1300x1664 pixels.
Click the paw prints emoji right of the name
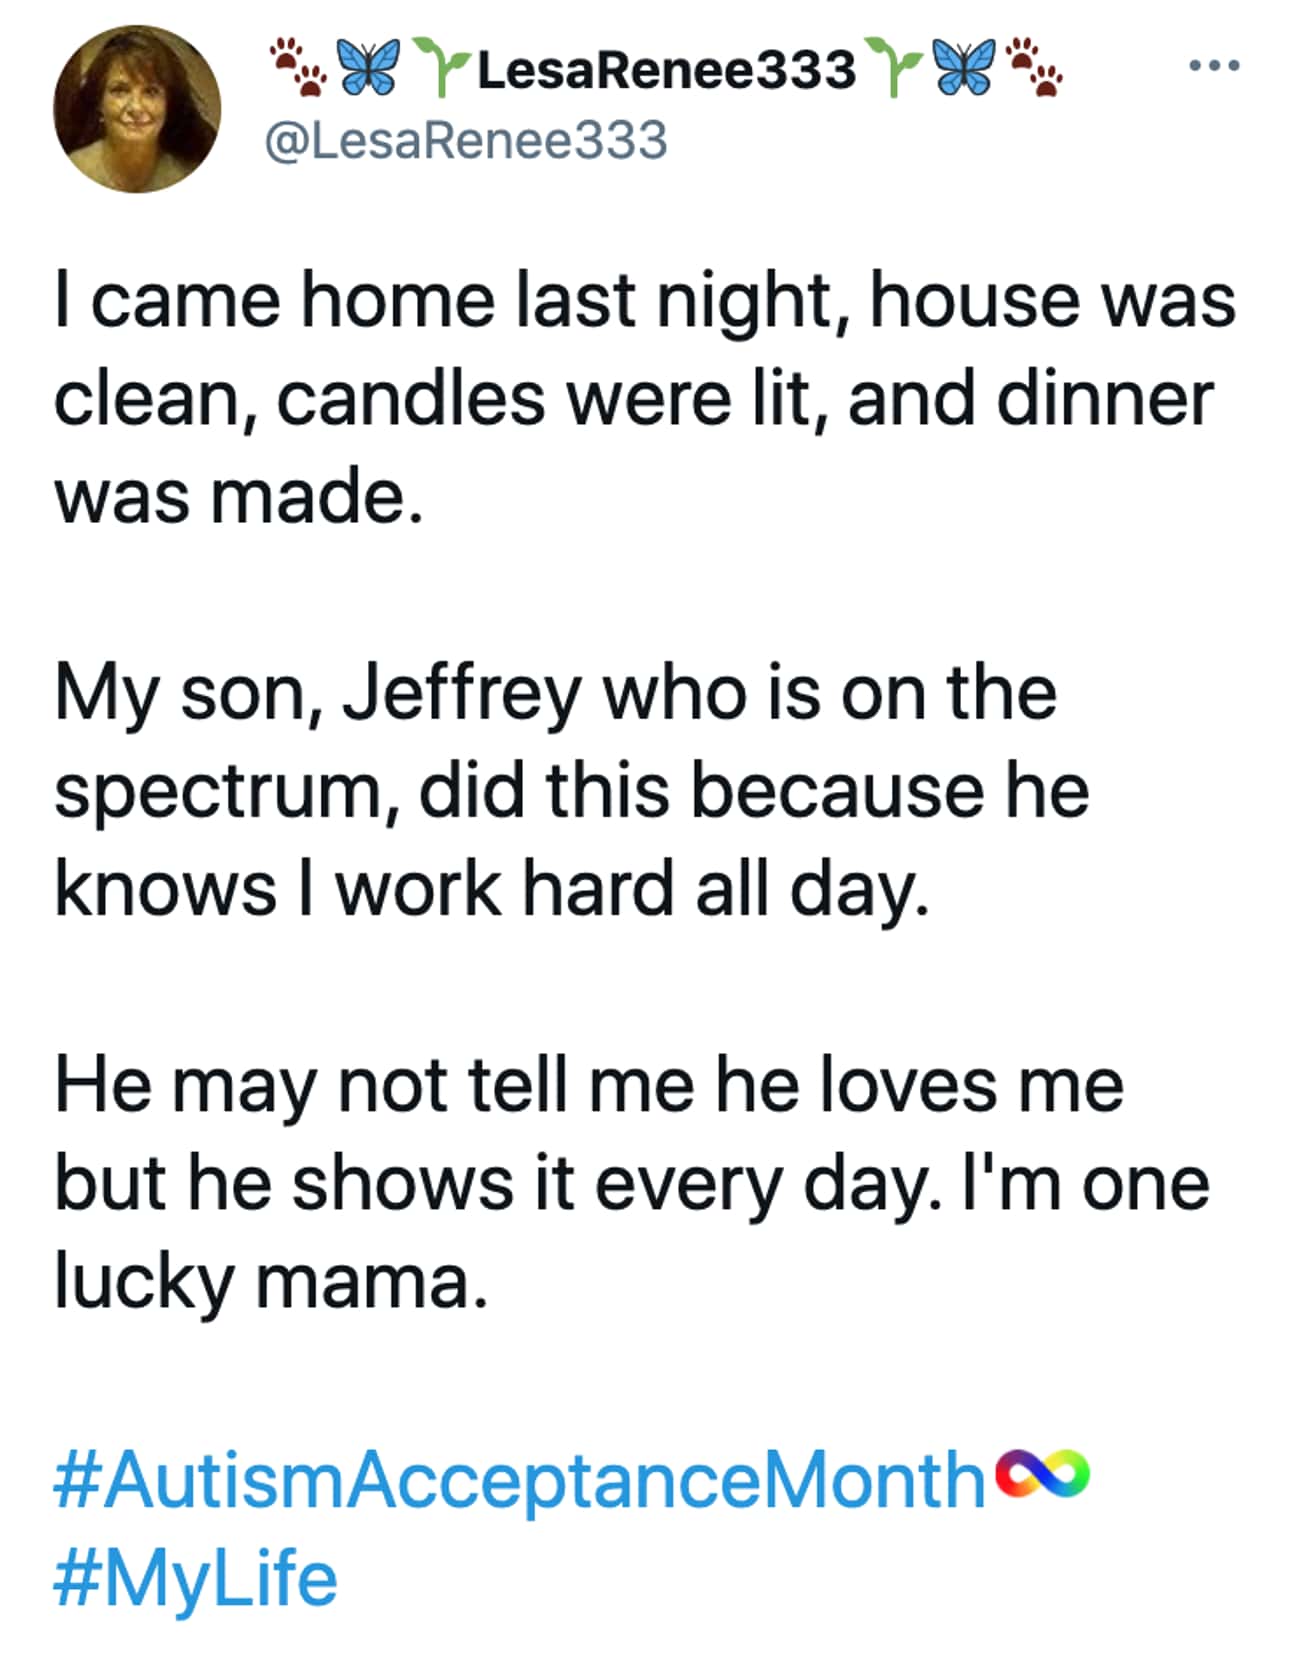(x=1034, y=68)
